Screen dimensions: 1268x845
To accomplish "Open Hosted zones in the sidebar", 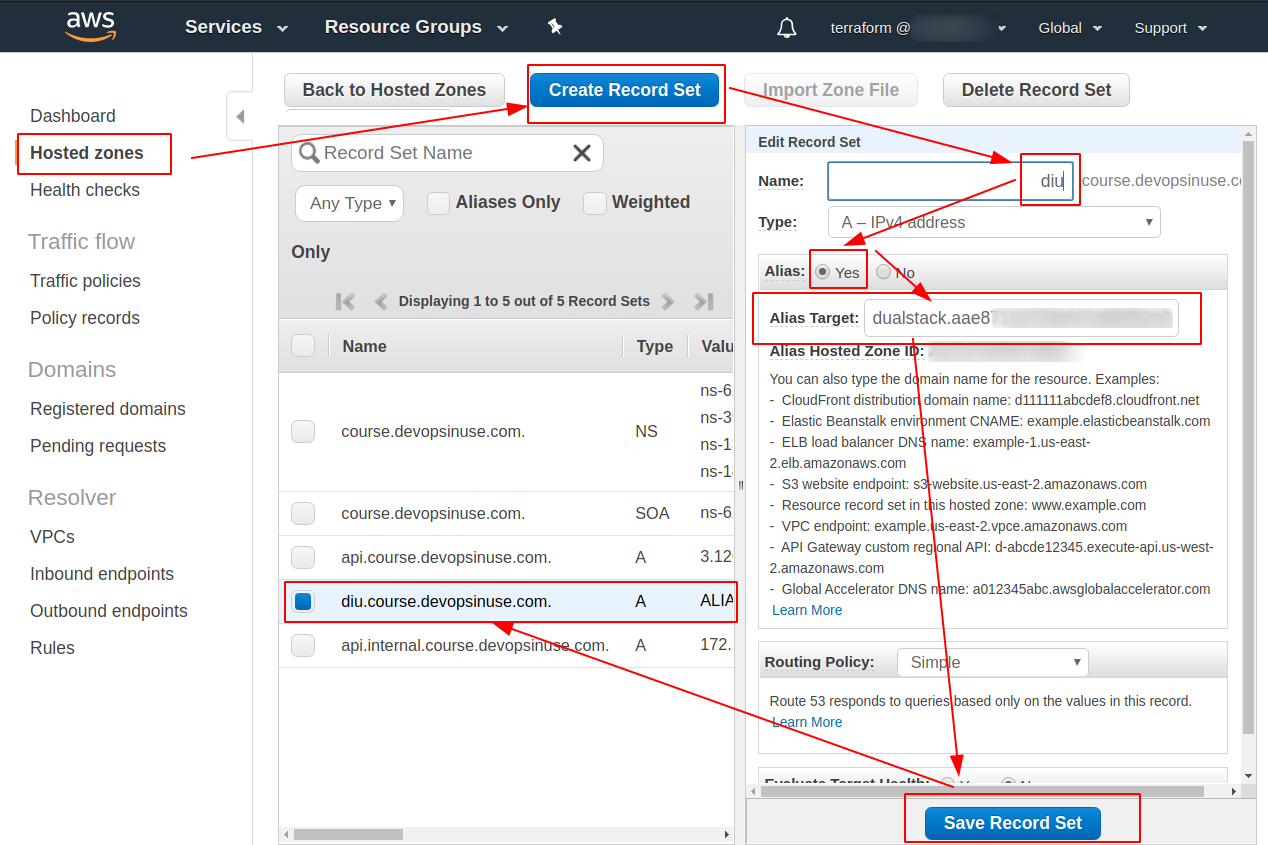I will [x=87, y=153].
